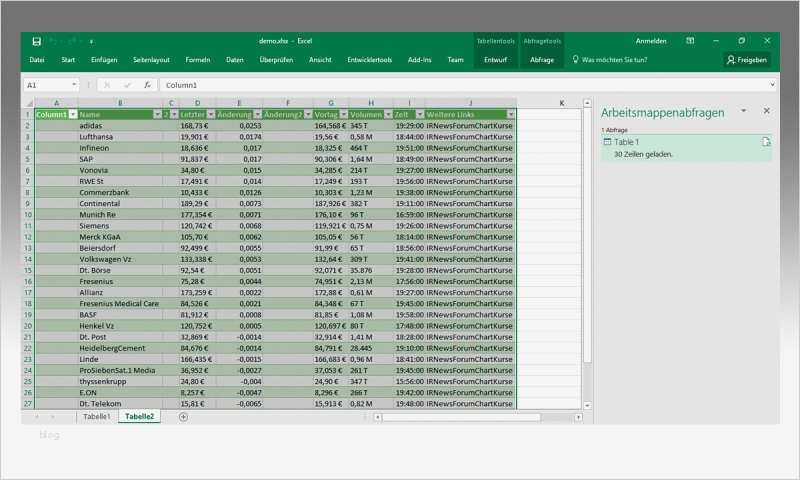This screenshot has height=480, width=800.
Task: Open the Column1 filter dropdown
Action: [73, 114]
